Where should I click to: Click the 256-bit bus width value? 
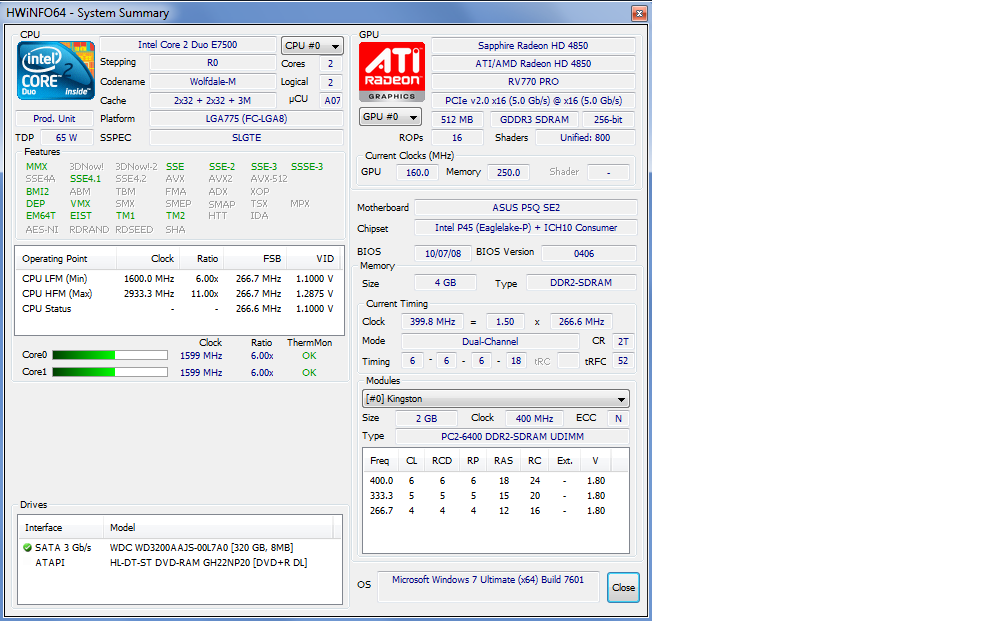(608, 120)
